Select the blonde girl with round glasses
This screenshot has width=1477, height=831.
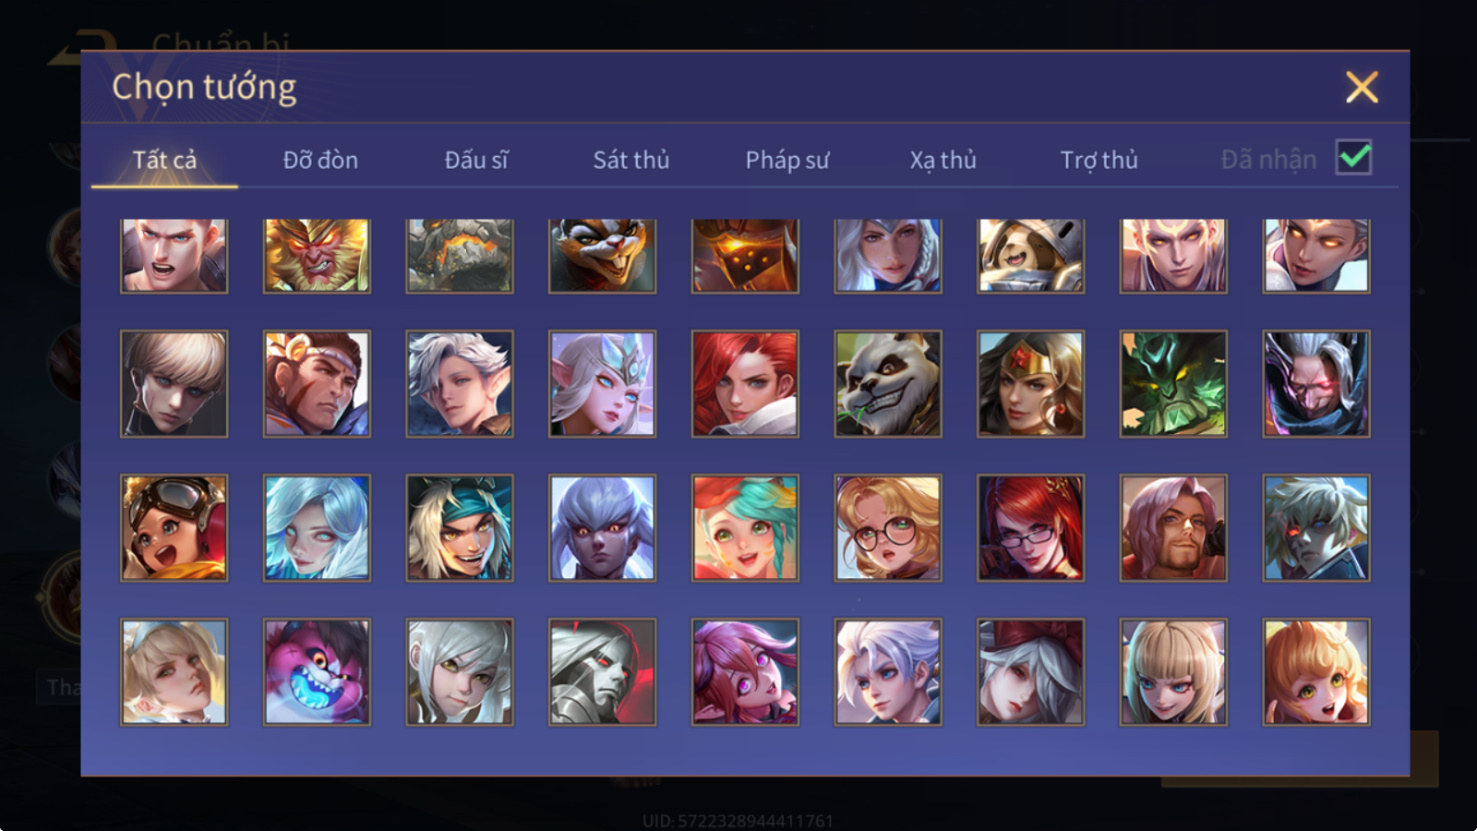pos(888,528)
